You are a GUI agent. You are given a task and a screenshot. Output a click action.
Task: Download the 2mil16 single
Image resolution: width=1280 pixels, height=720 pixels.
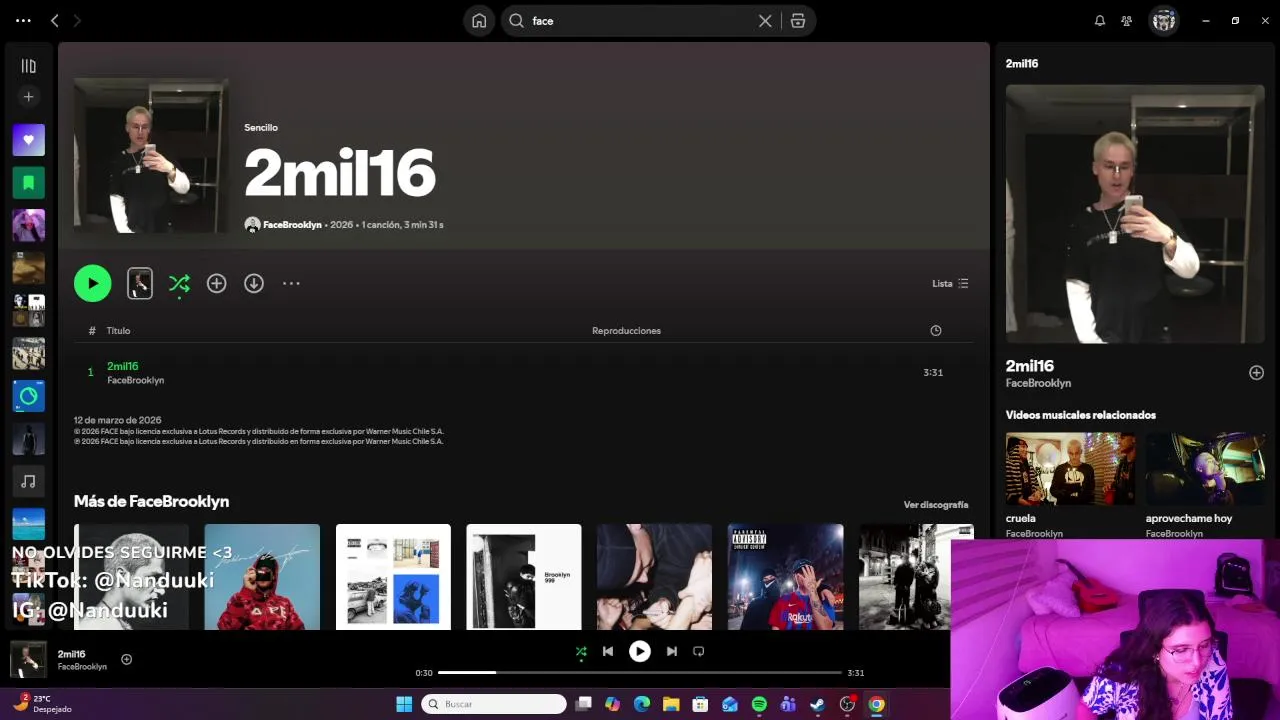click(x=254, y=284)
